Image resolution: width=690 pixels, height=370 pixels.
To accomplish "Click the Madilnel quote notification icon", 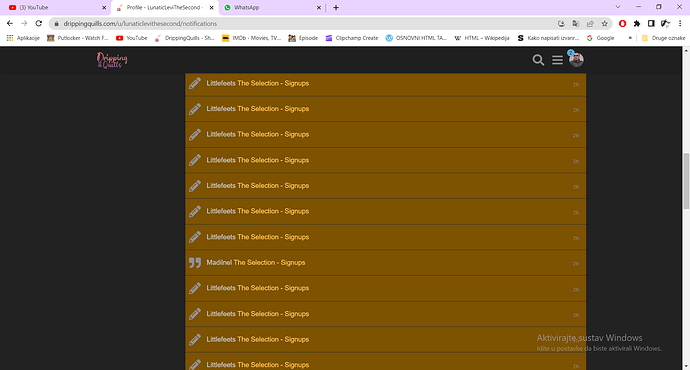I will 195,263.
